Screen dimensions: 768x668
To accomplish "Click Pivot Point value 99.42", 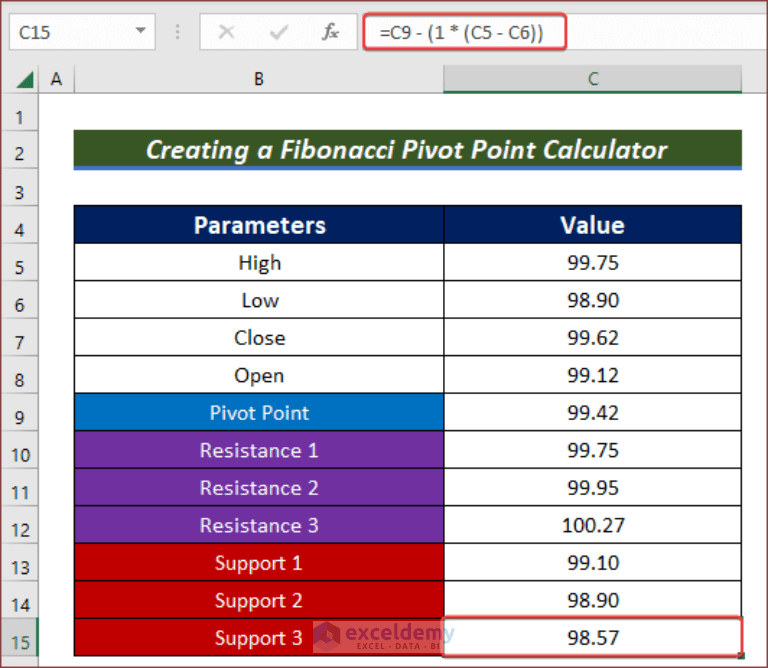I will point(593,412).
